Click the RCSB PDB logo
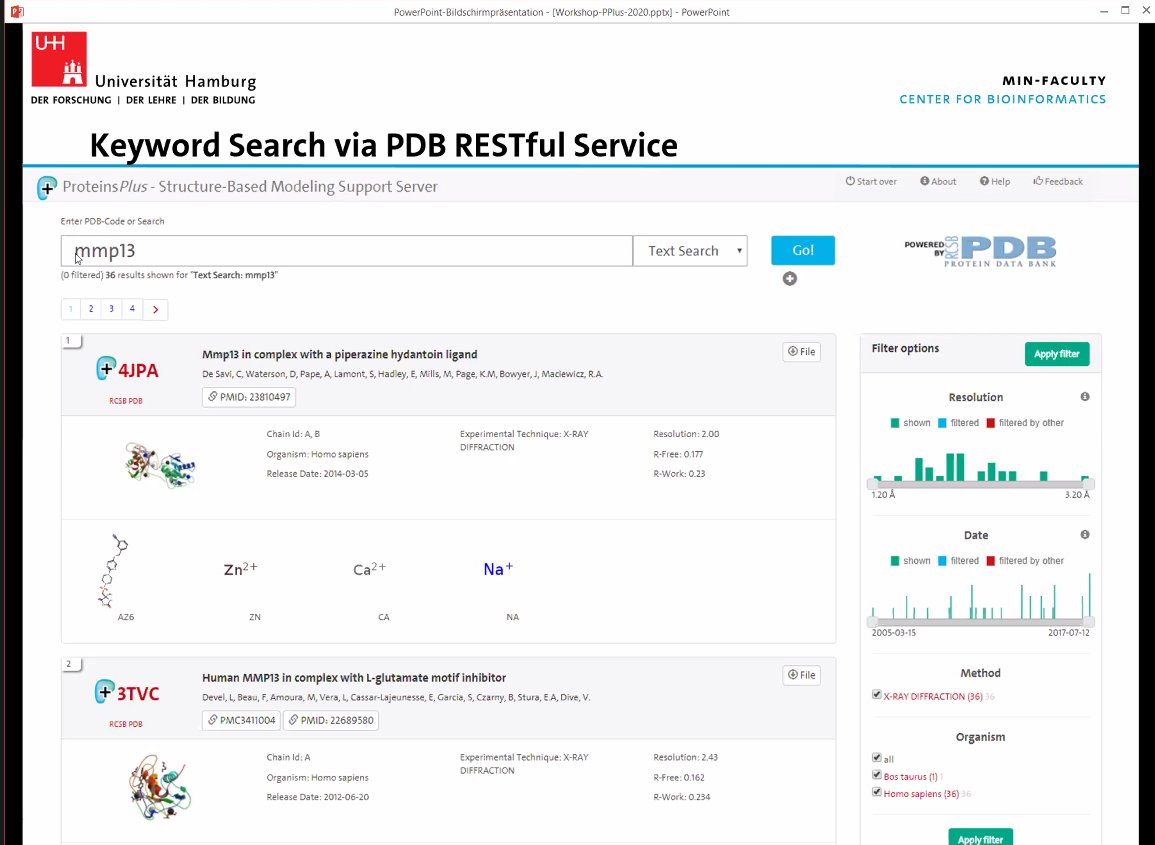 pyautogui.click(x=980, y=251)
